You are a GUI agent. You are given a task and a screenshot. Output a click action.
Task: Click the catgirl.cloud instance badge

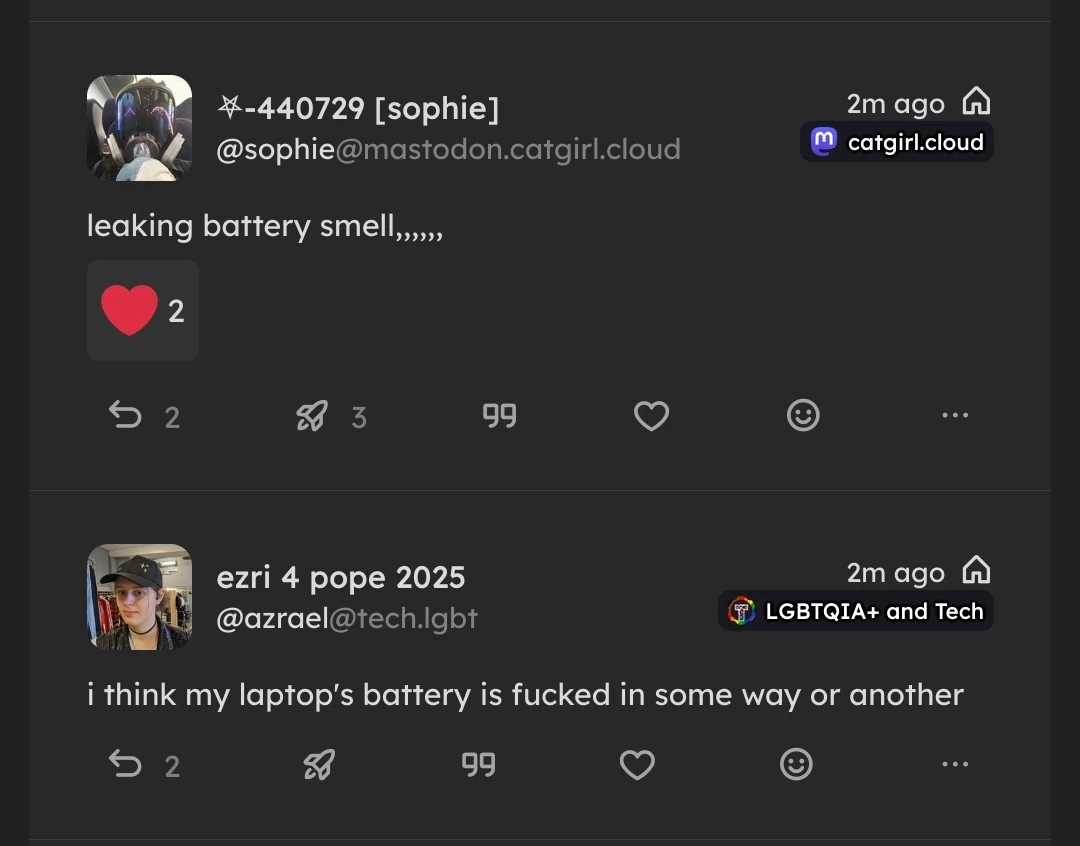(x=897, y=142)
